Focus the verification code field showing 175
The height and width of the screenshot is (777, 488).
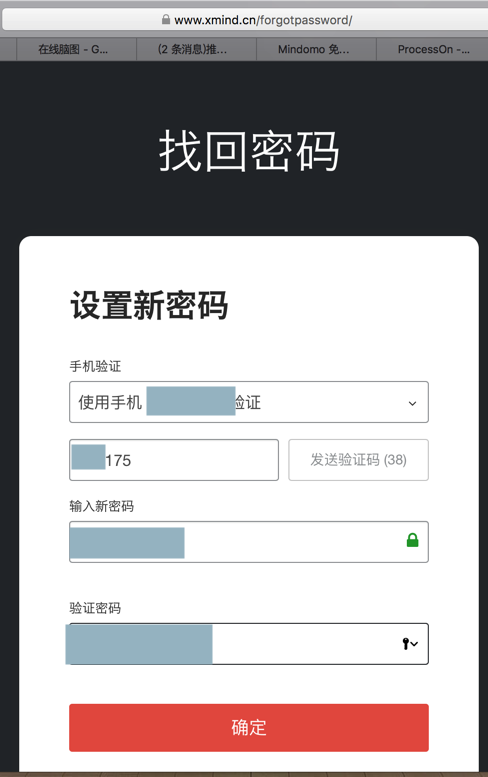pos(174,460)
